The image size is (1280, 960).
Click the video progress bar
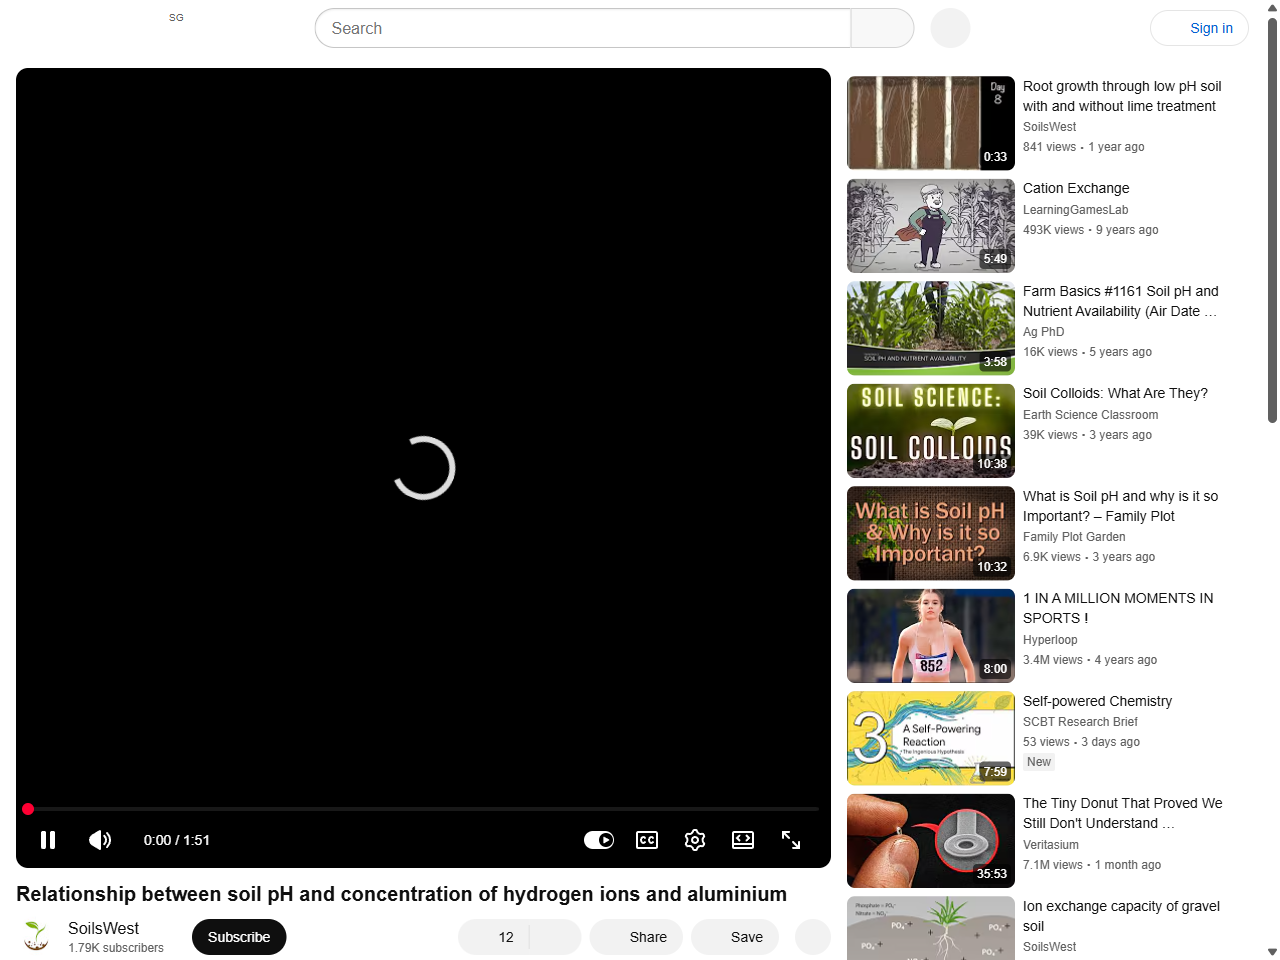coord(422,809)
